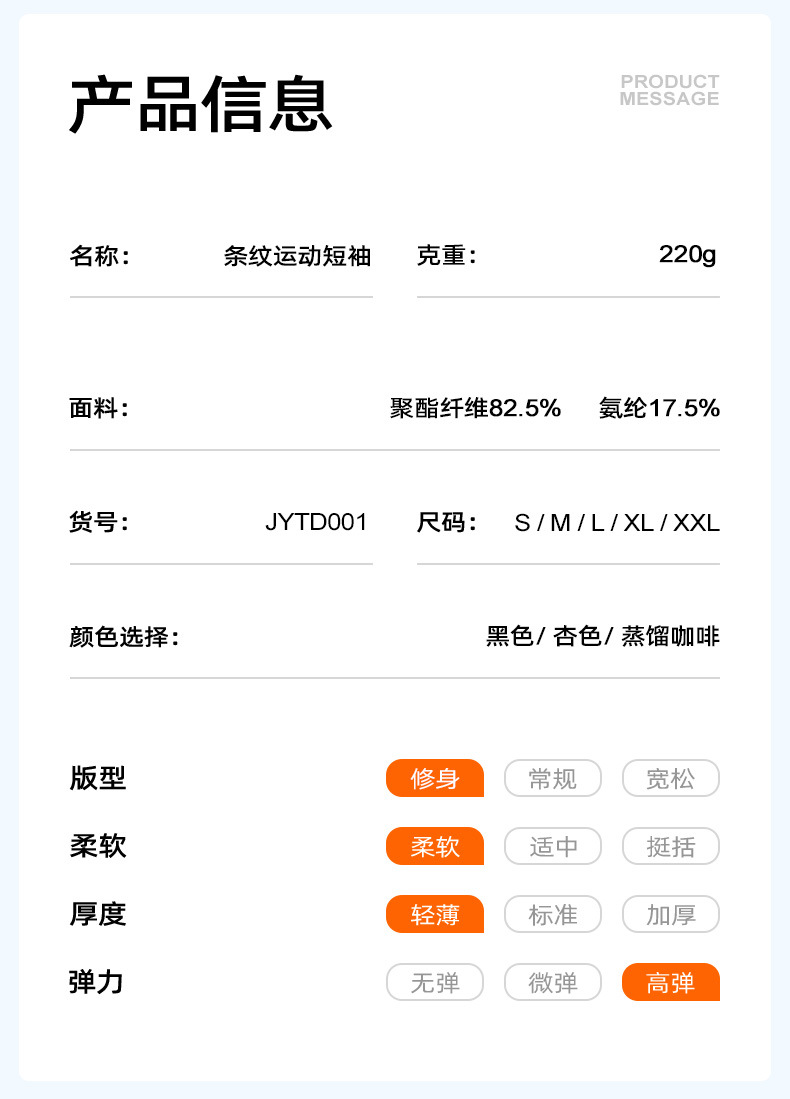Choose the 常规 fit option

coord(553,778)
